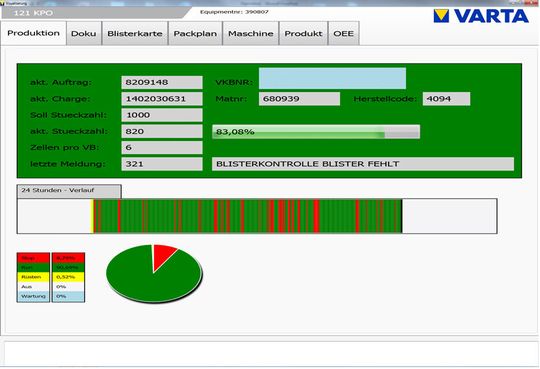
Task: Select the Maschine tab
Action: 250,33
